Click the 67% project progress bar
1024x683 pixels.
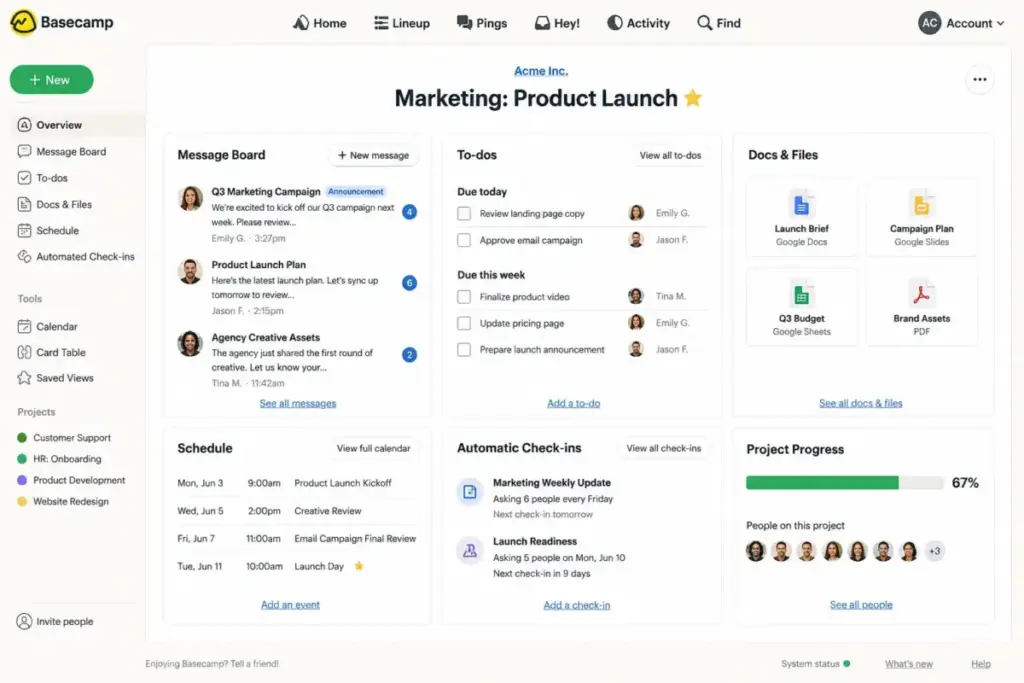(844, 483)
